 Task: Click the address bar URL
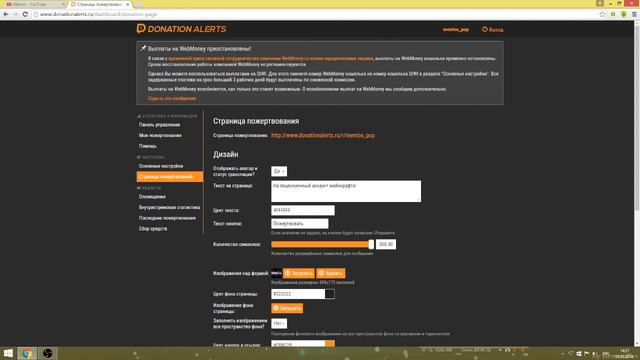tap(98, 14)
